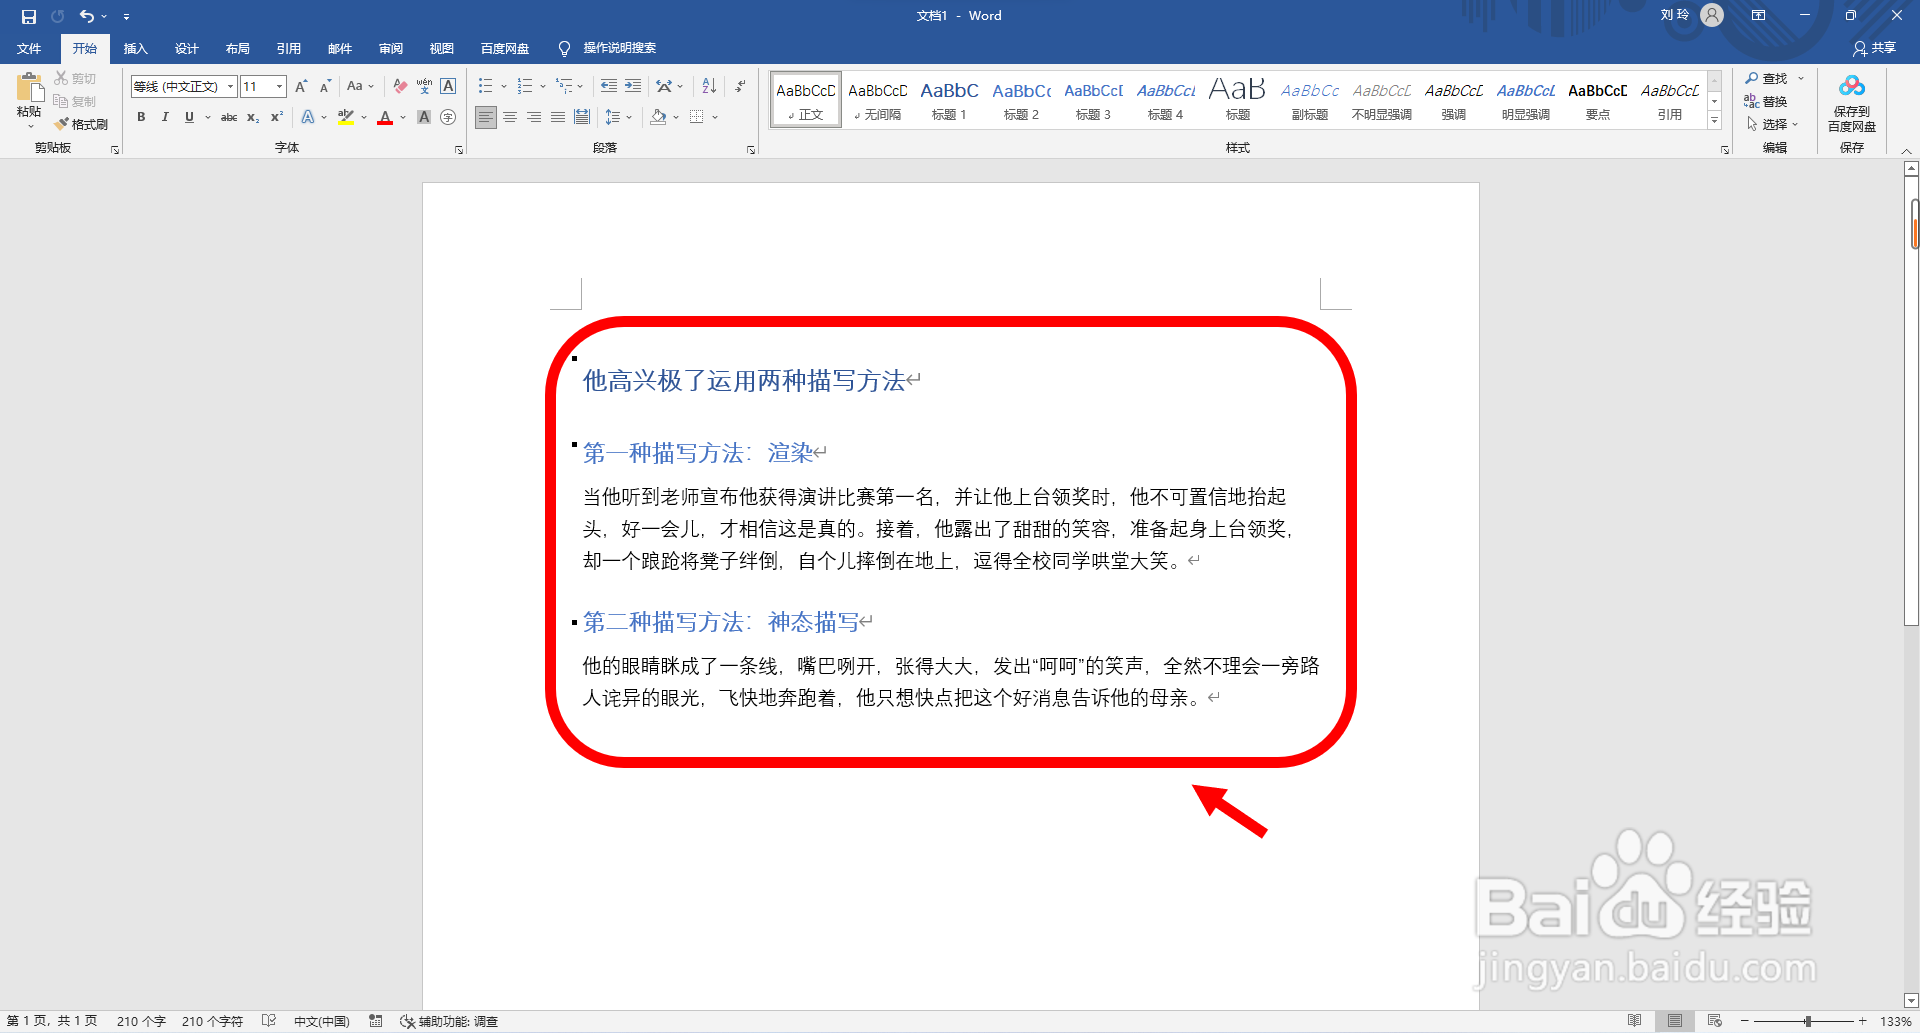Click the Find (查找) magnifier button
The width and height of the screenshot is (1920, 1033).
[x=1766, y=79]
